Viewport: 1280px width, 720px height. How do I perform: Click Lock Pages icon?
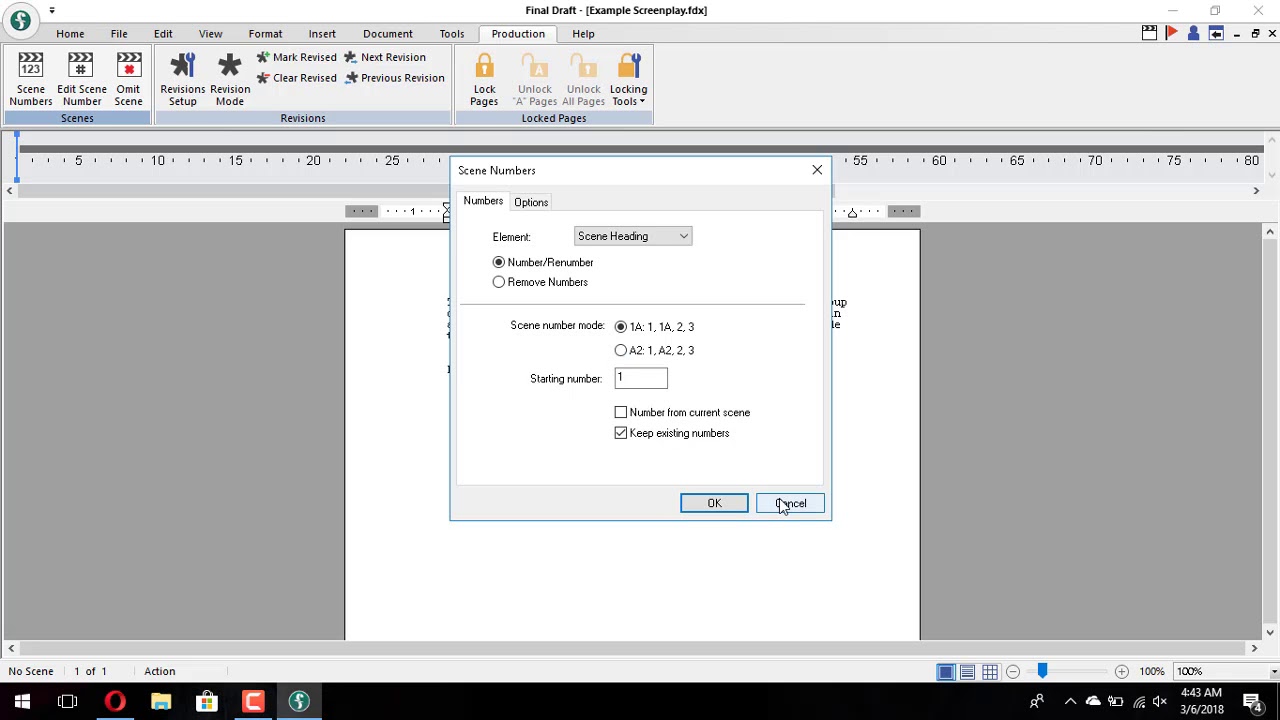point(484,79)
